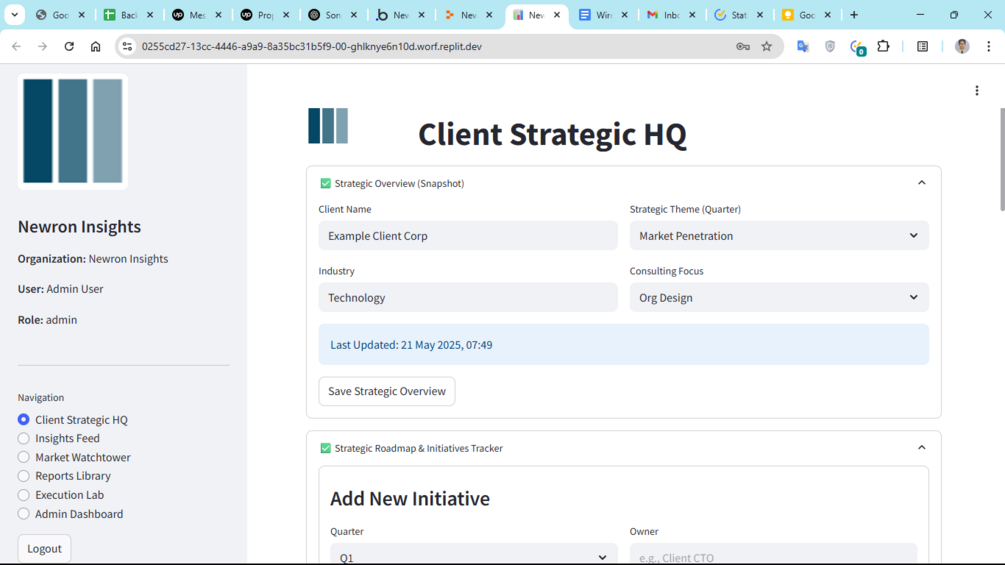Click the Client Strategic HQ page title

[552, 135]
